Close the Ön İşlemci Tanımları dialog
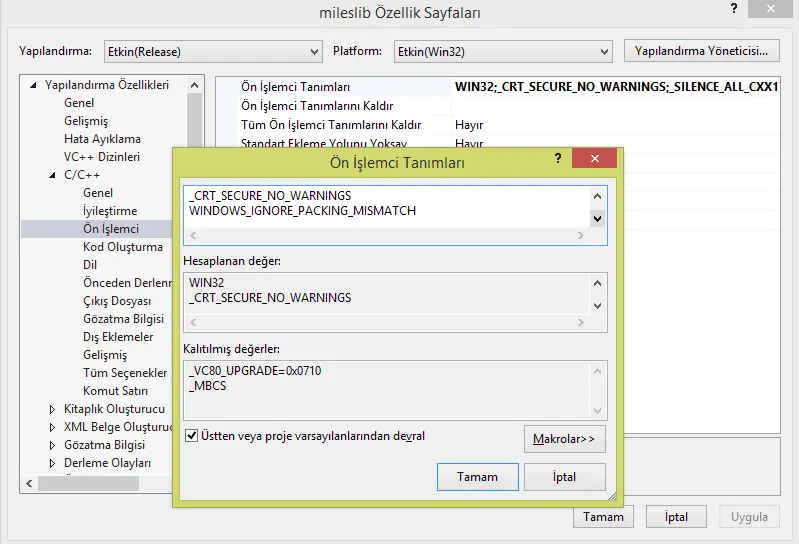This screenshot has height=544, width=799. coord(595,158)
